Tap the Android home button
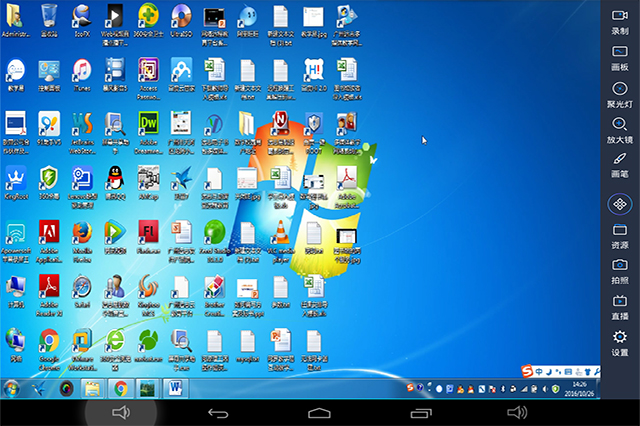This screenshot has height=426, width=640. [x=319, y=413]
